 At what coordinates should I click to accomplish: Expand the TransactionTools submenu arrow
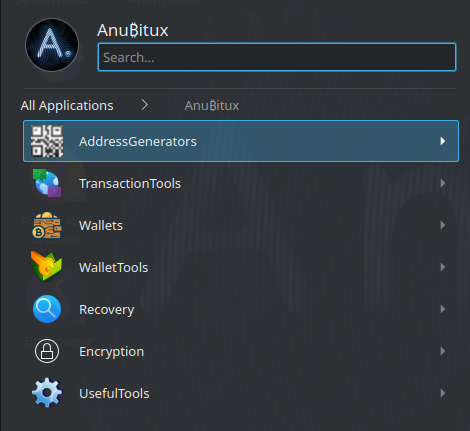[443, 183]
